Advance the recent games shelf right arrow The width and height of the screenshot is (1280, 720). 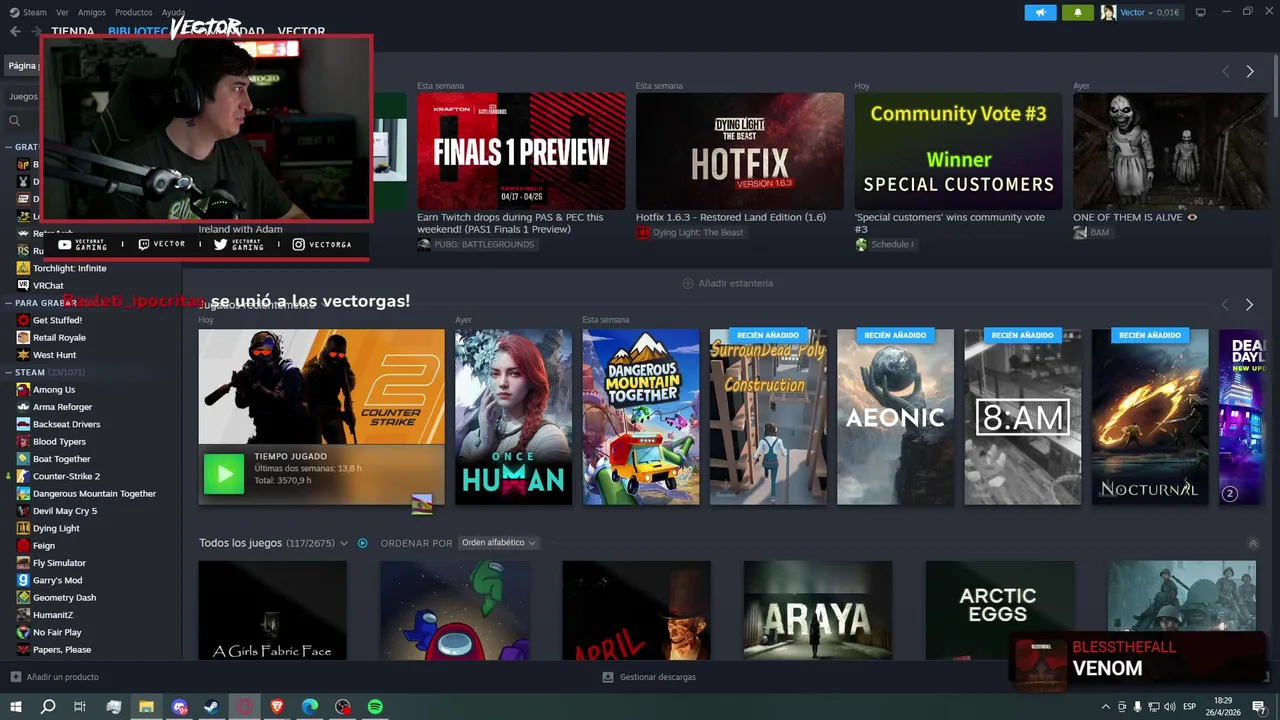point(1249,304)
